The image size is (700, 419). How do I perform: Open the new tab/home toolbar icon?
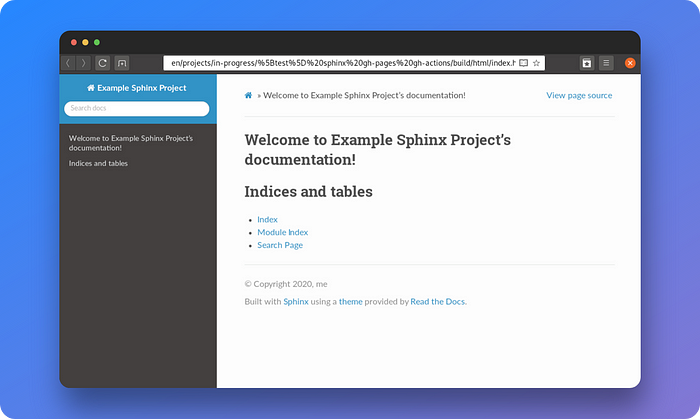coord(122,63)
